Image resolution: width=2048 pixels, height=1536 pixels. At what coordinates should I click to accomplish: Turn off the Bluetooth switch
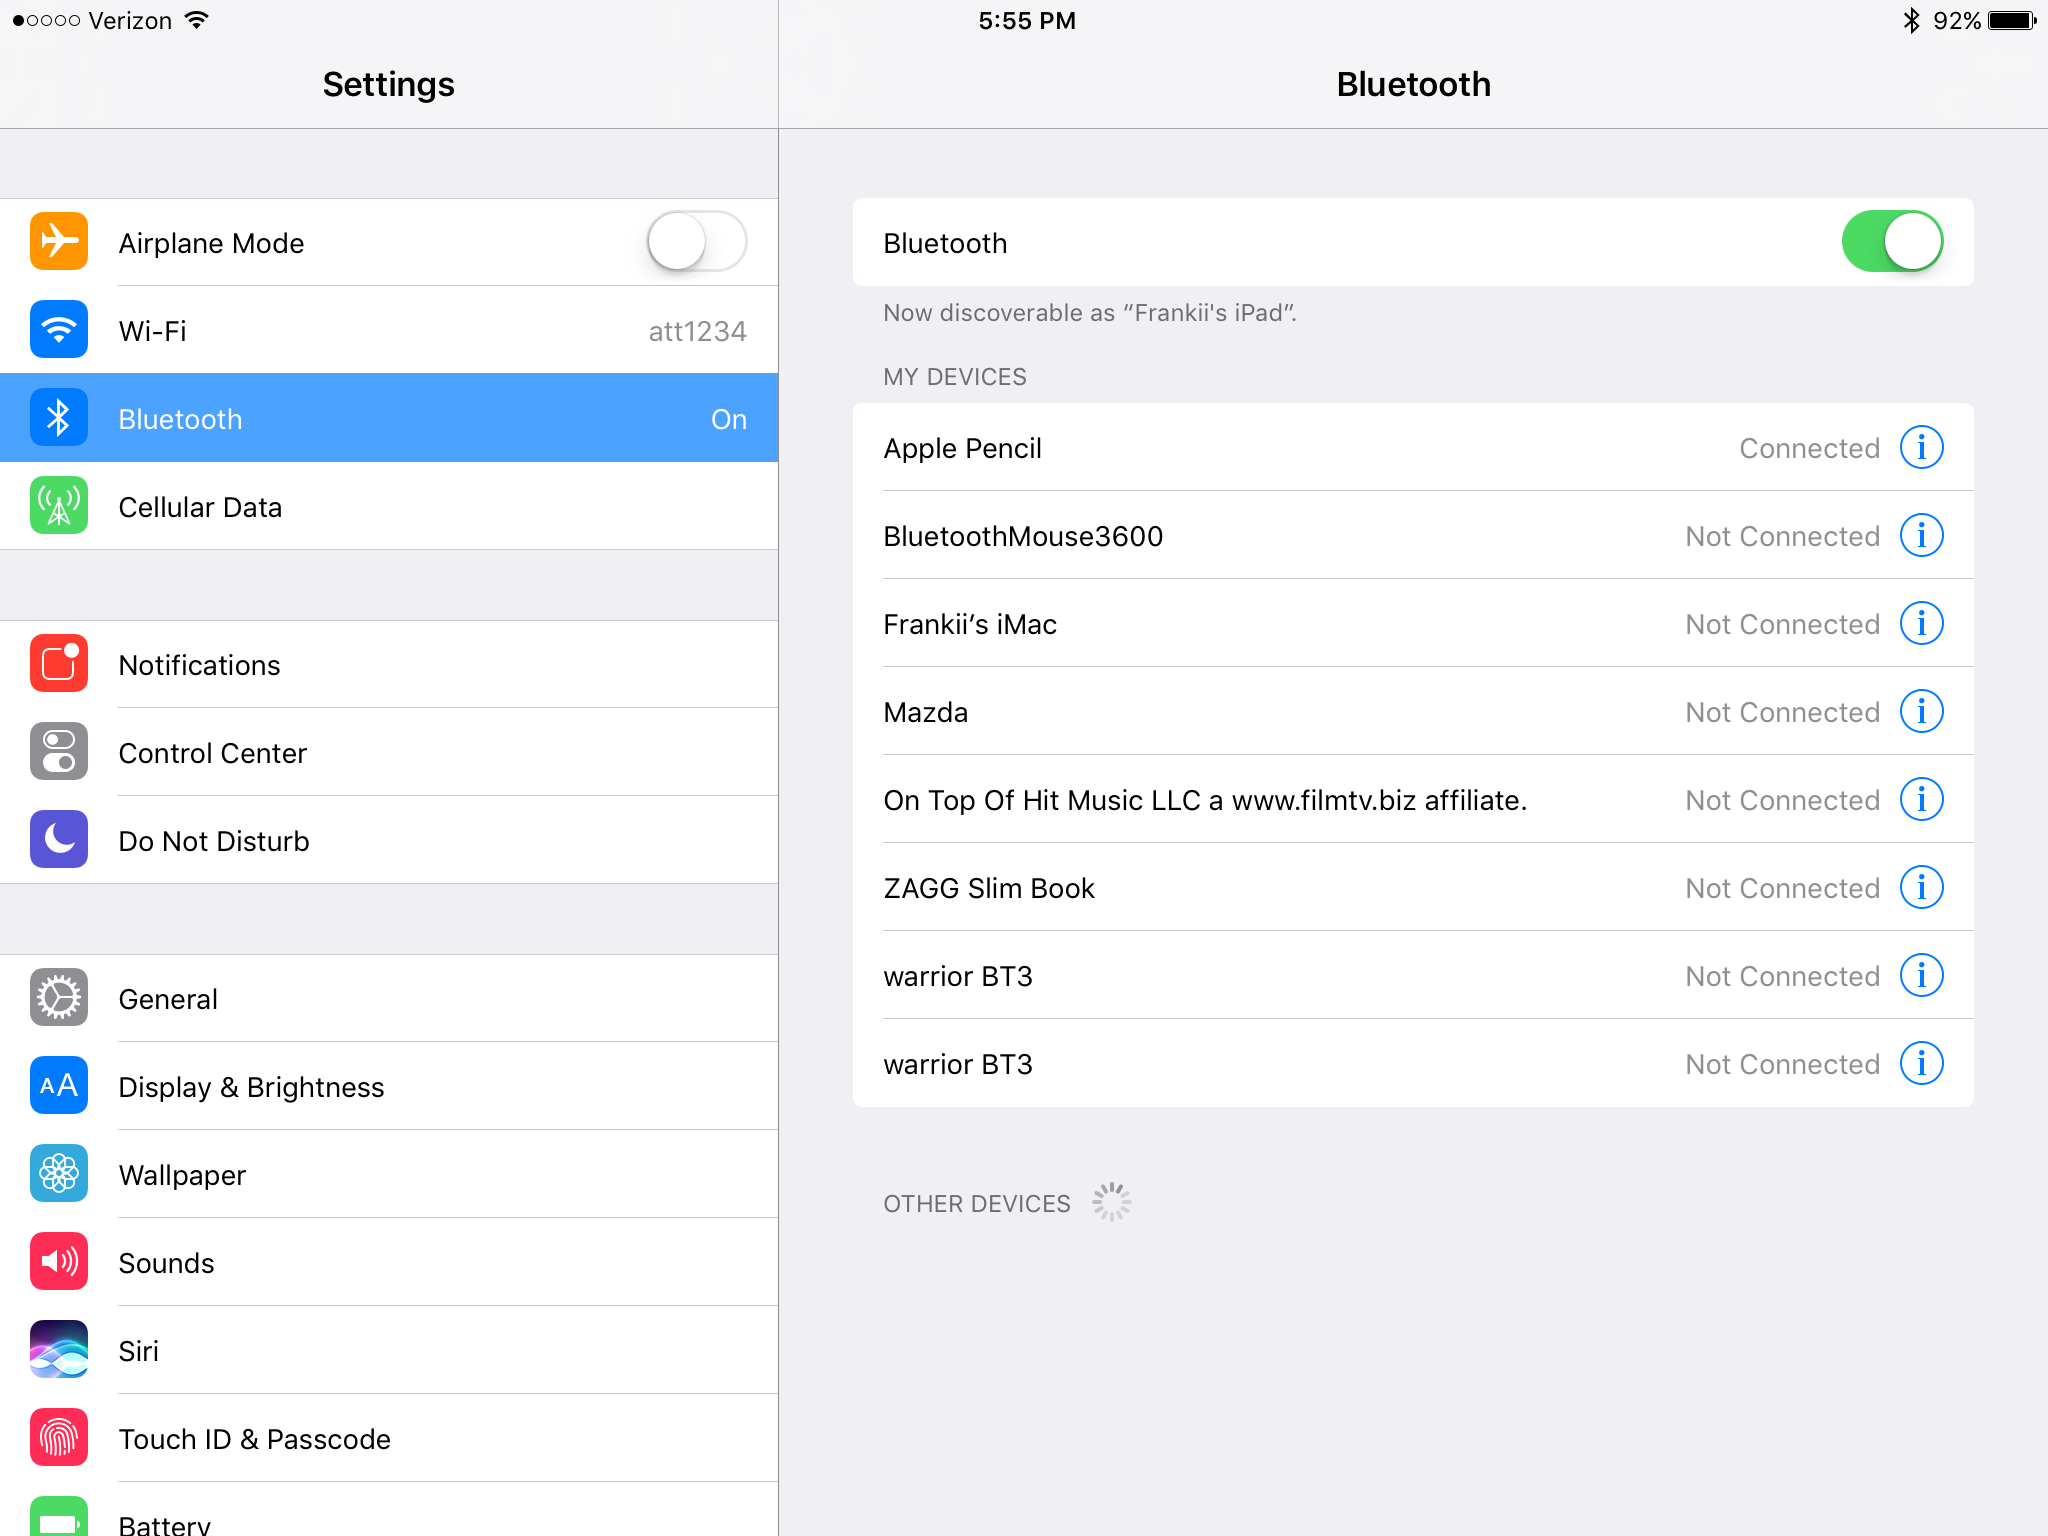coord(1891,242)
